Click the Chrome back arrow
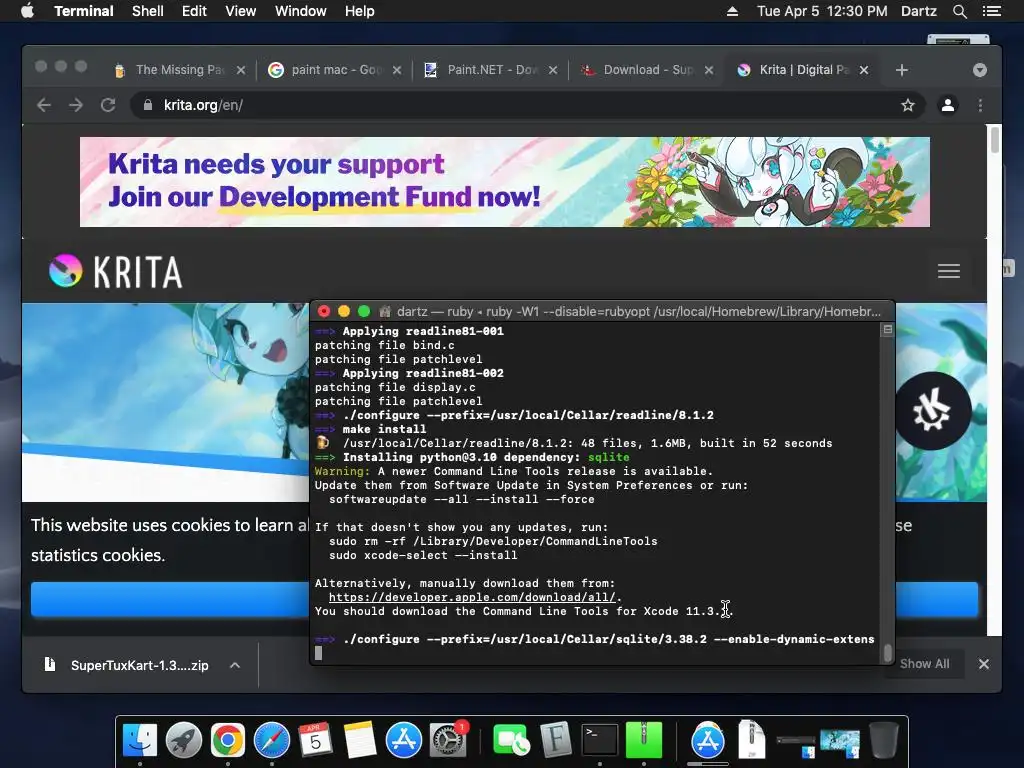The width and height of the screenshot is (1024, 768). point(44,105)
